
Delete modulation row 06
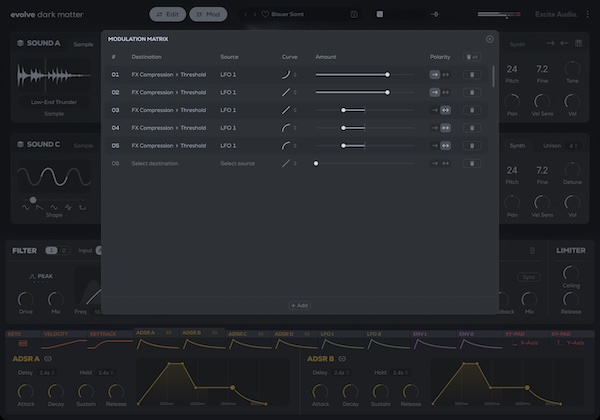pyautogui.click(x=472, y=163)
